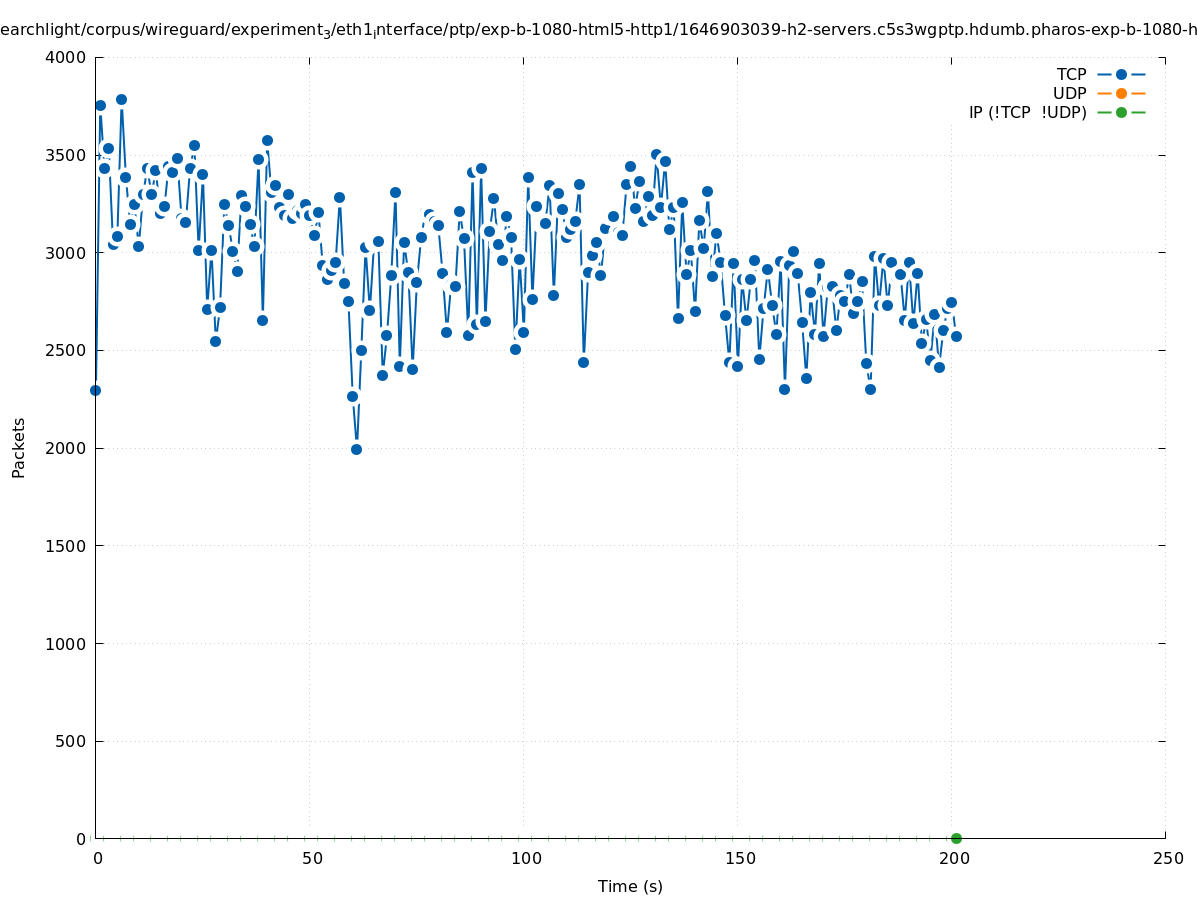This screenshot has width=1197, height=900.
Task: Click the lowest TCP data point near 2000 packets
Action: pyautogui.click(x=356, y=449)
